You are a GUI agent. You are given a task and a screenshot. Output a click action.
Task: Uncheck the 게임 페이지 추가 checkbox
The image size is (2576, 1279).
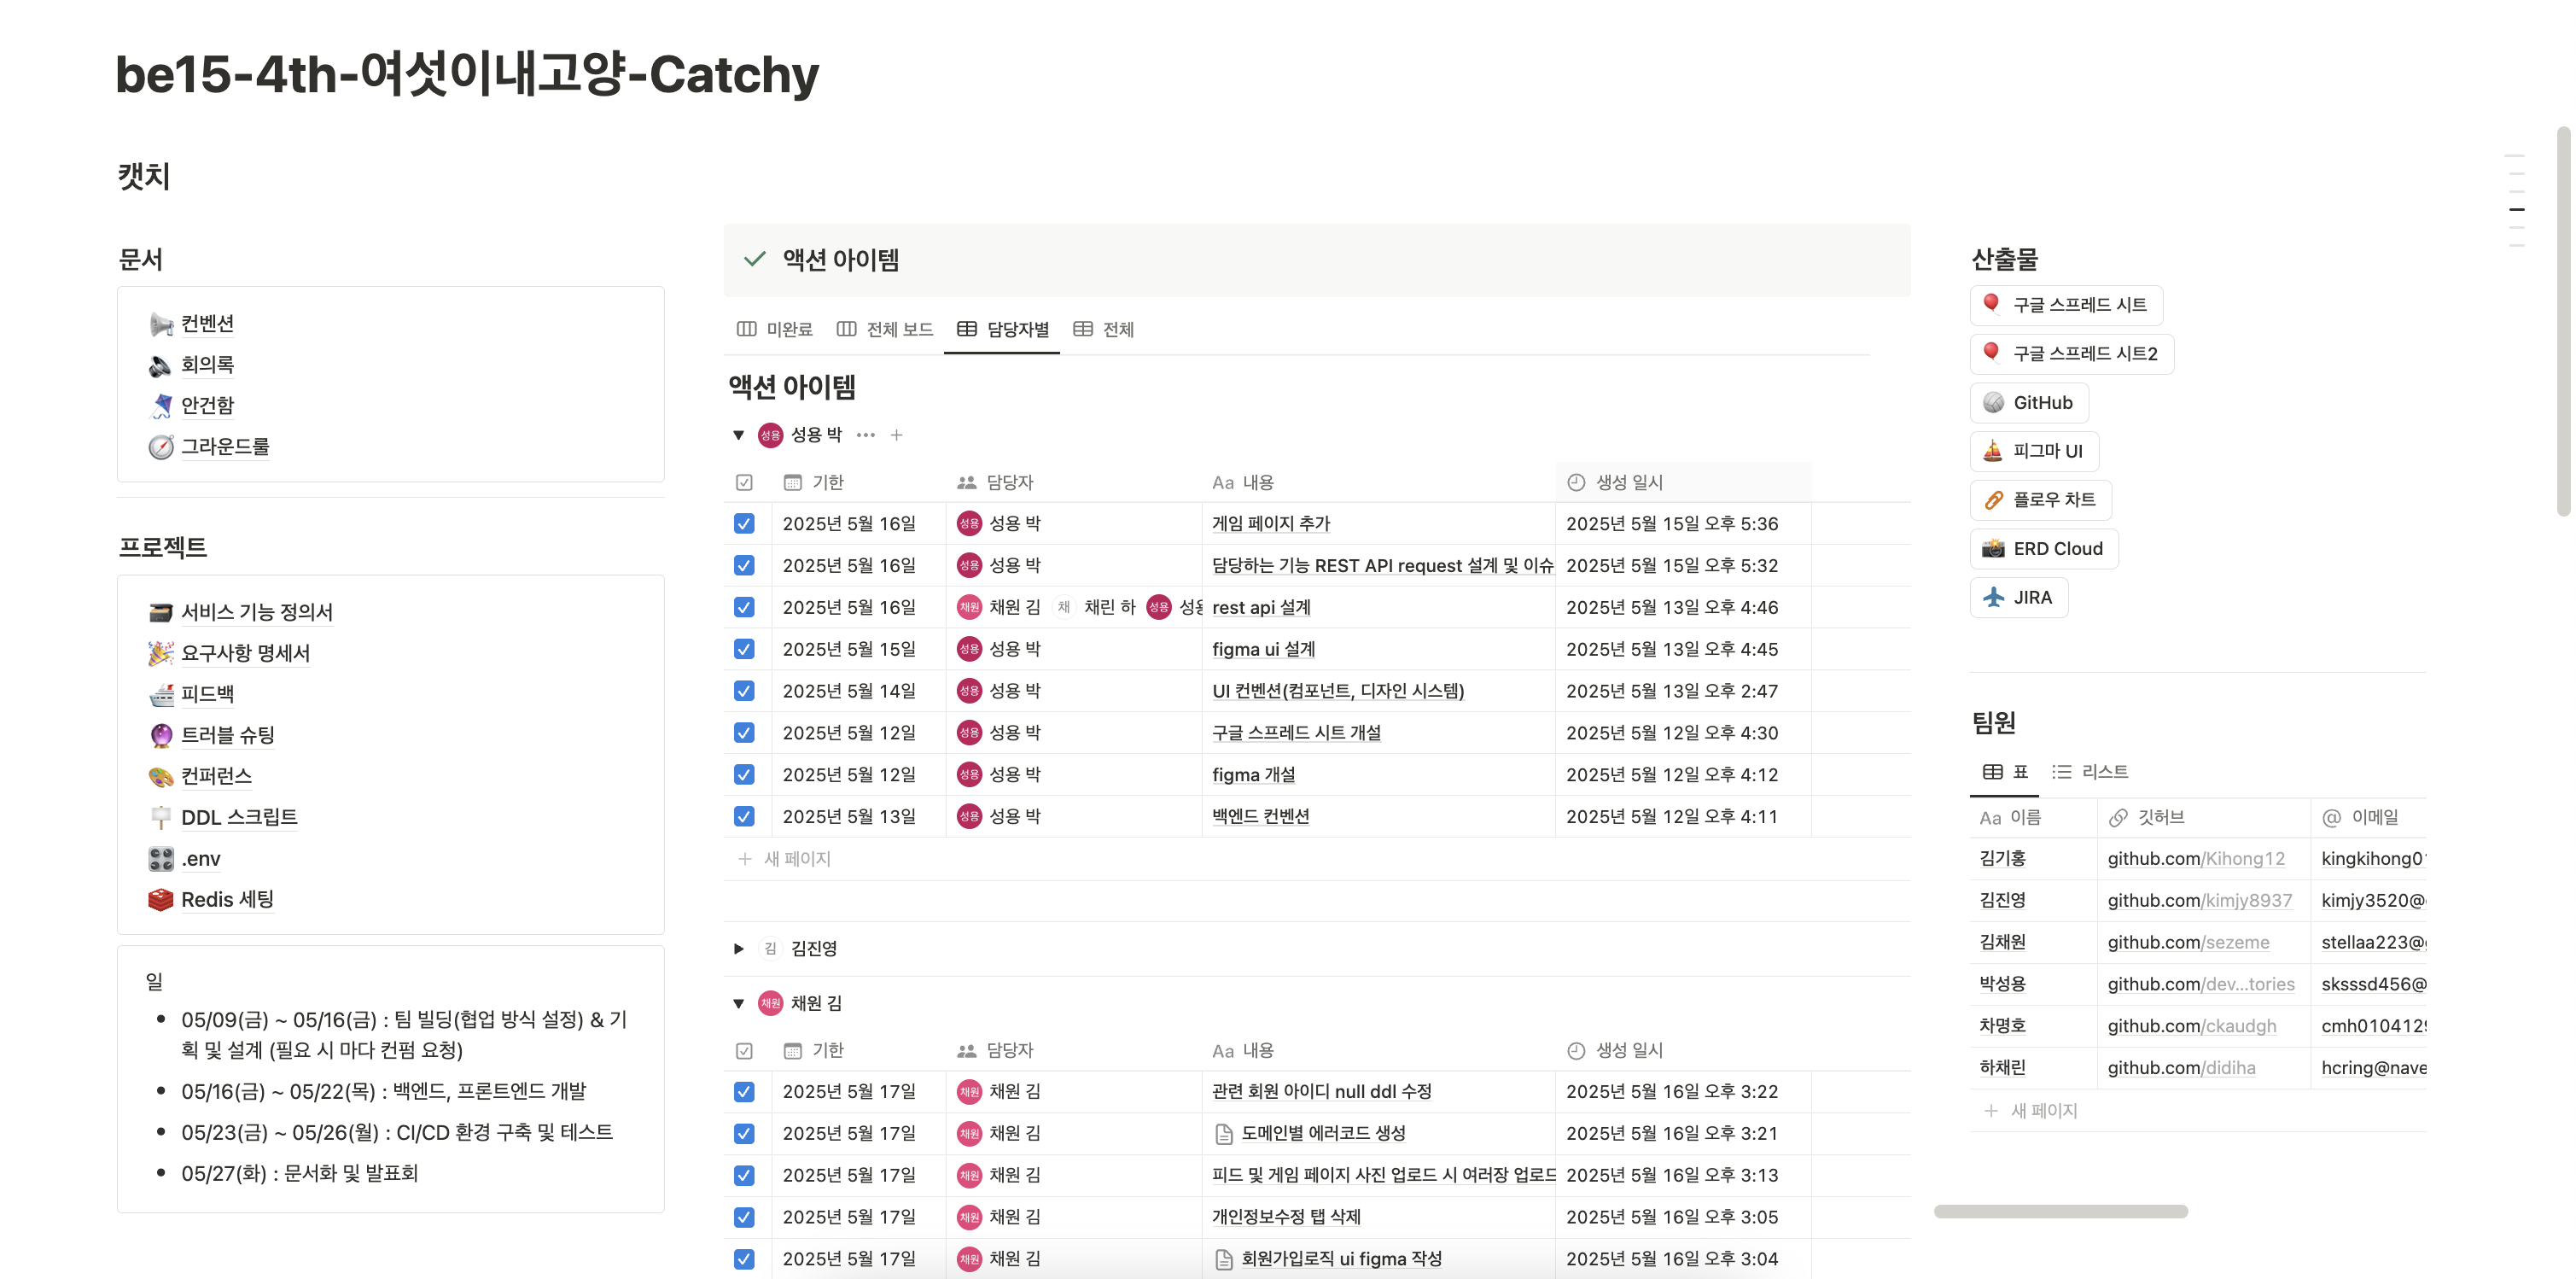[744, 523]
